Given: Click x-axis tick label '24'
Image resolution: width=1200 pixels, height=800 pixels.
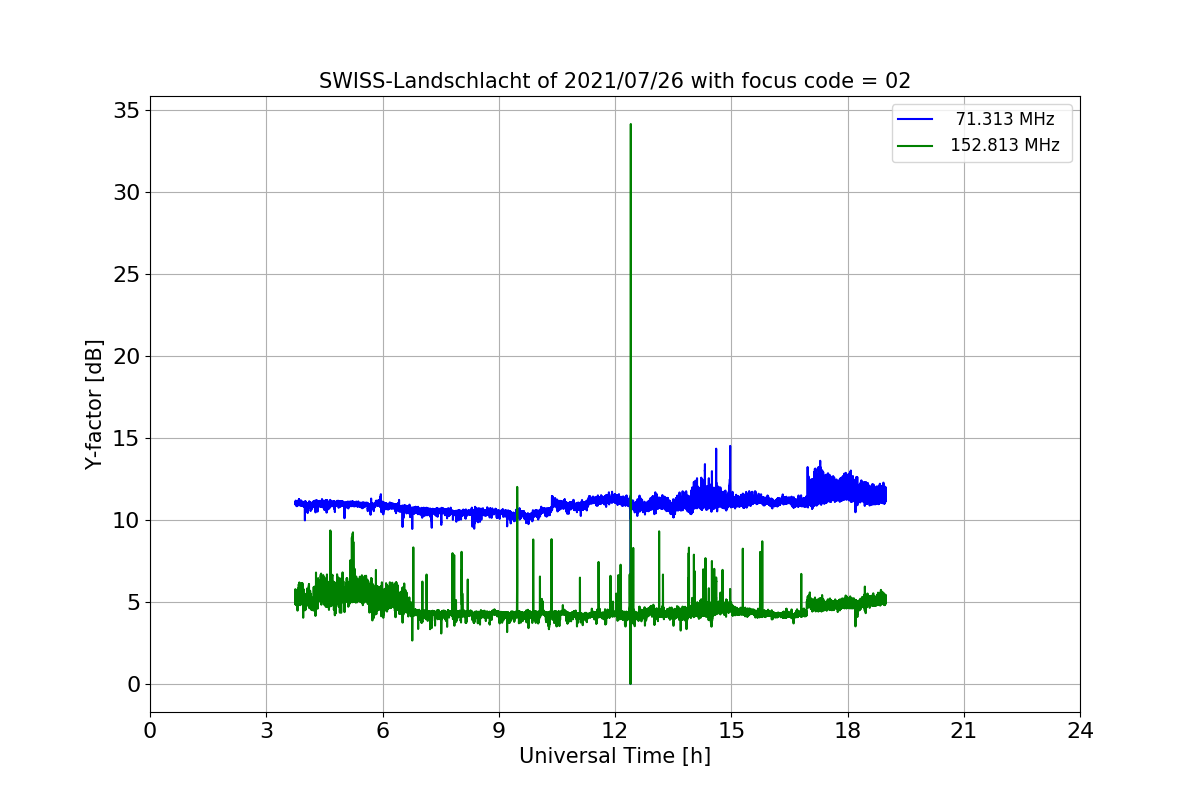Looking at the screenshot, I should (x=1080, y=731).
